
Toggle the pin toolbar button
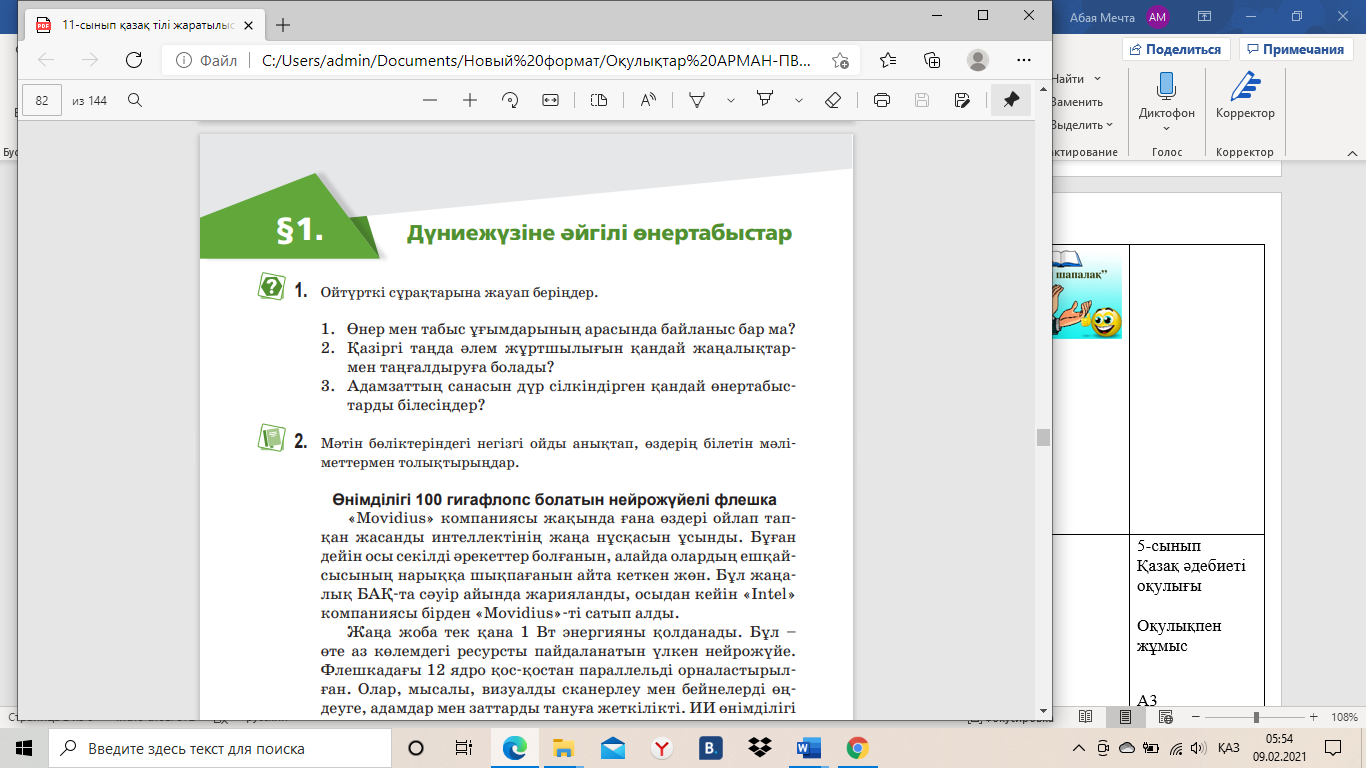[1011, 100]
